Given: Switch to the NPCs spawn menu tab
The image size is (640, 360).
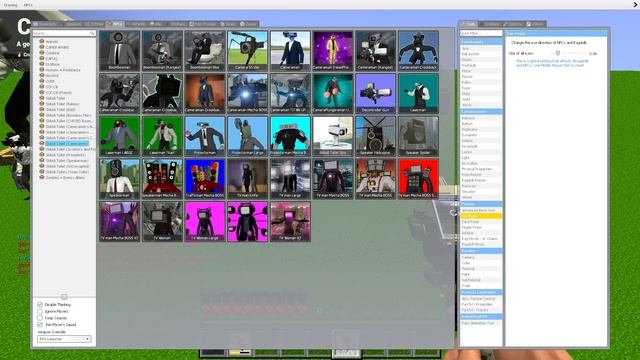Looking at the screenshot, I should click(x=115, y=24).
